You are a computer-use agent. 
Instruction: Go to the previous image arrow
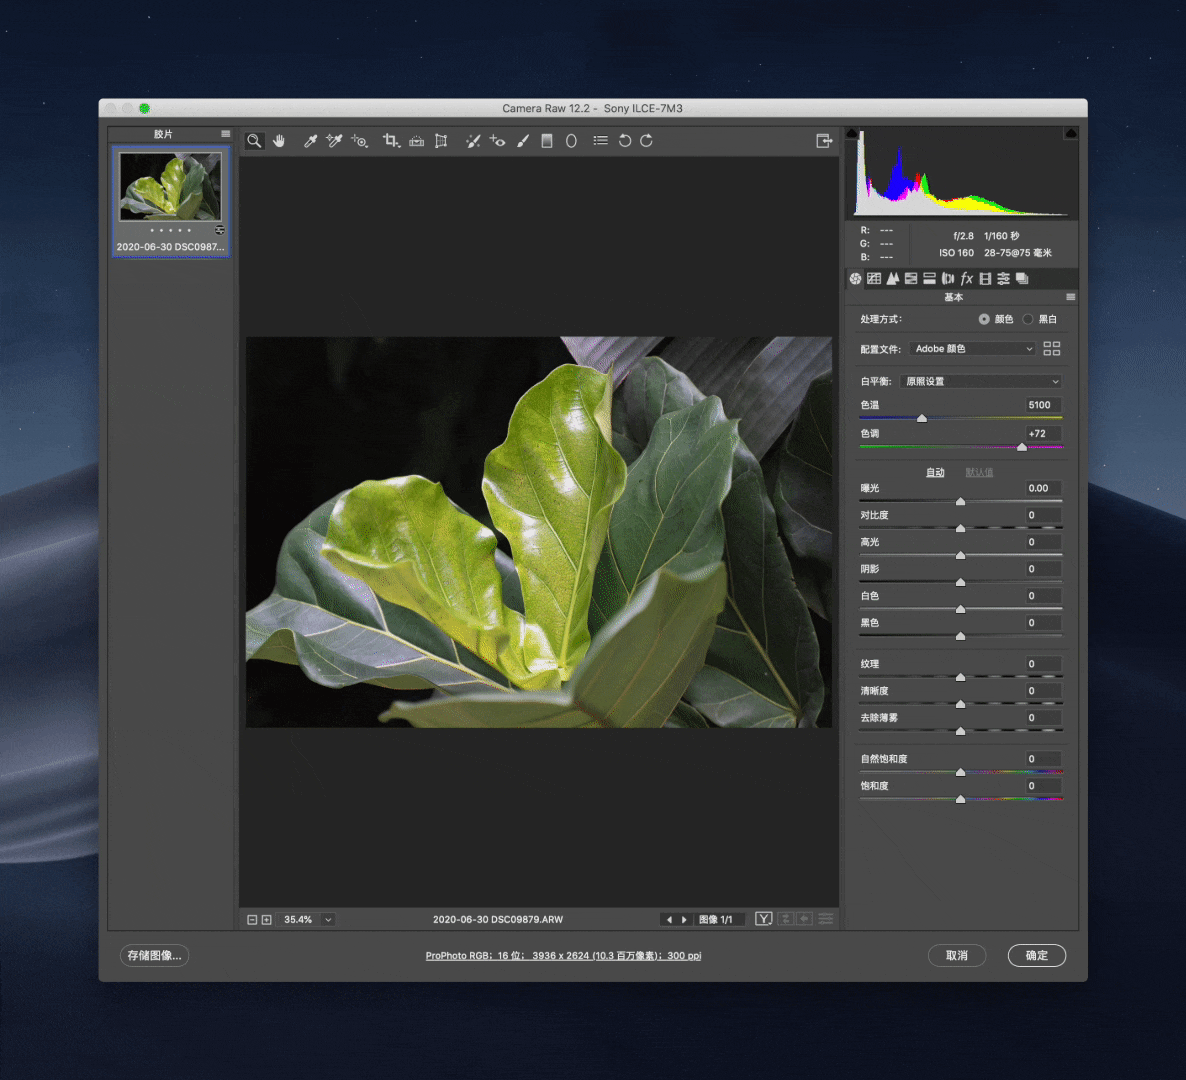tap(669, 920)
